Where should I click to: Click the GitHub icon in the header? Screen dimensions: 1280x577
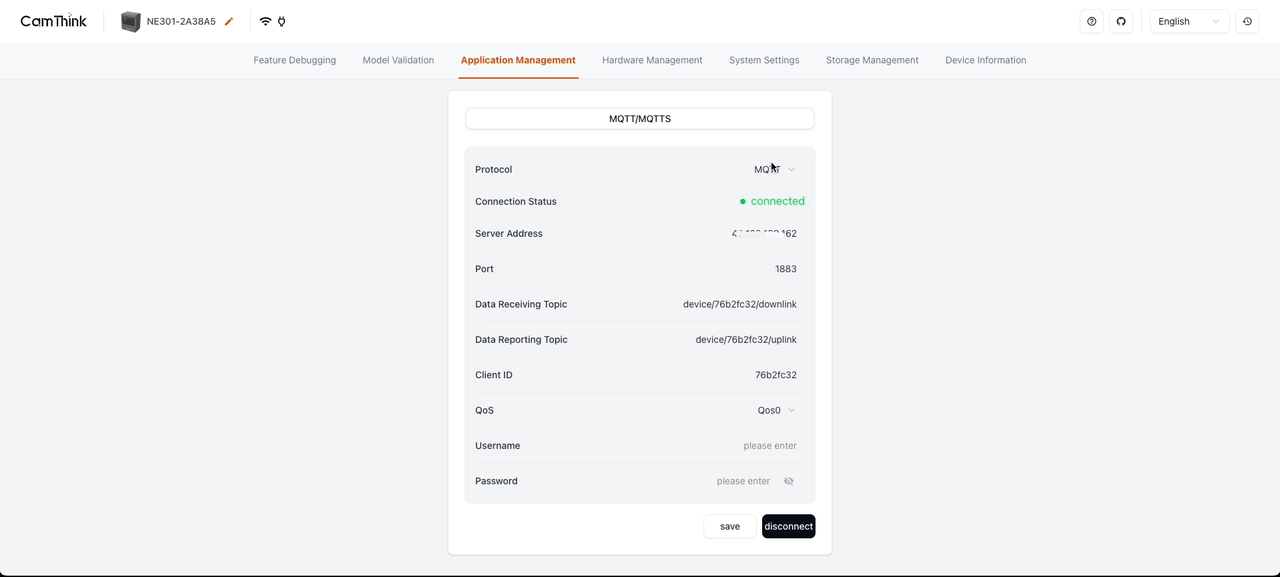(x=1121, y=21)
